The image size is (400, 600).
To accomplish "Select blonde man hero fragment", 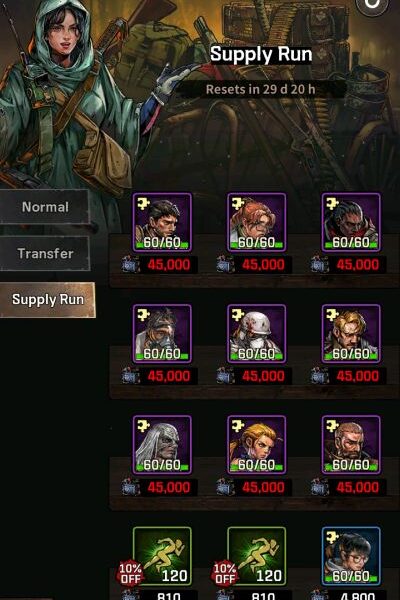I will pyautogui.click(x=351, y=334).
